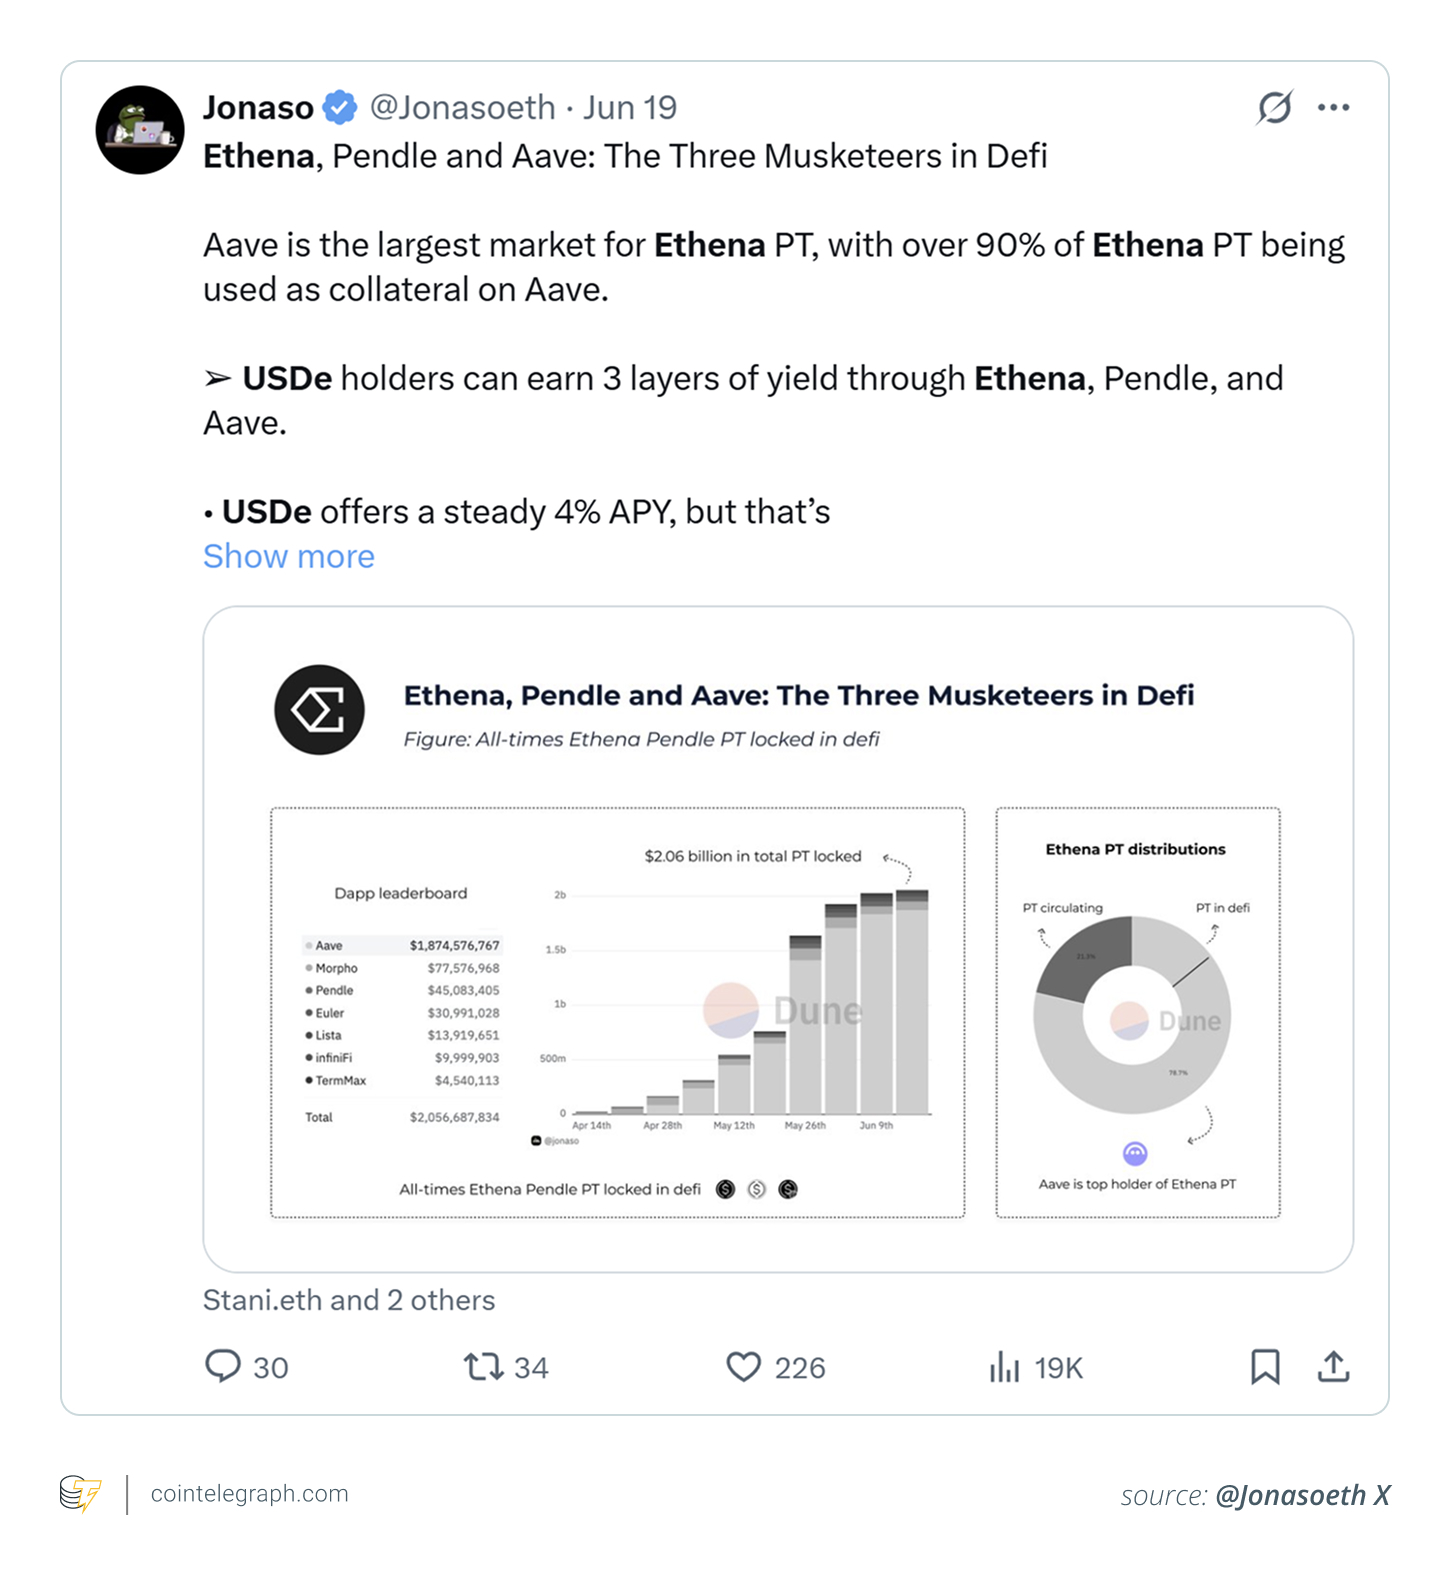
Task: Bookmark this tweet
Action: pos(1265,1367)
